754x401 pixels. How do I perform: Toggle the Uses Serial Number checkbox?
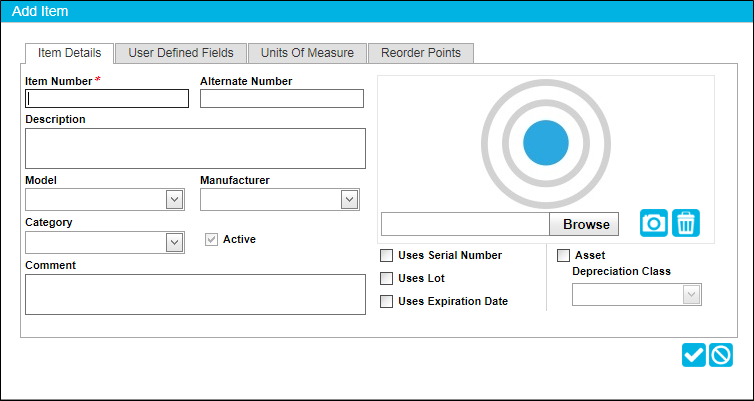(386, 255)
